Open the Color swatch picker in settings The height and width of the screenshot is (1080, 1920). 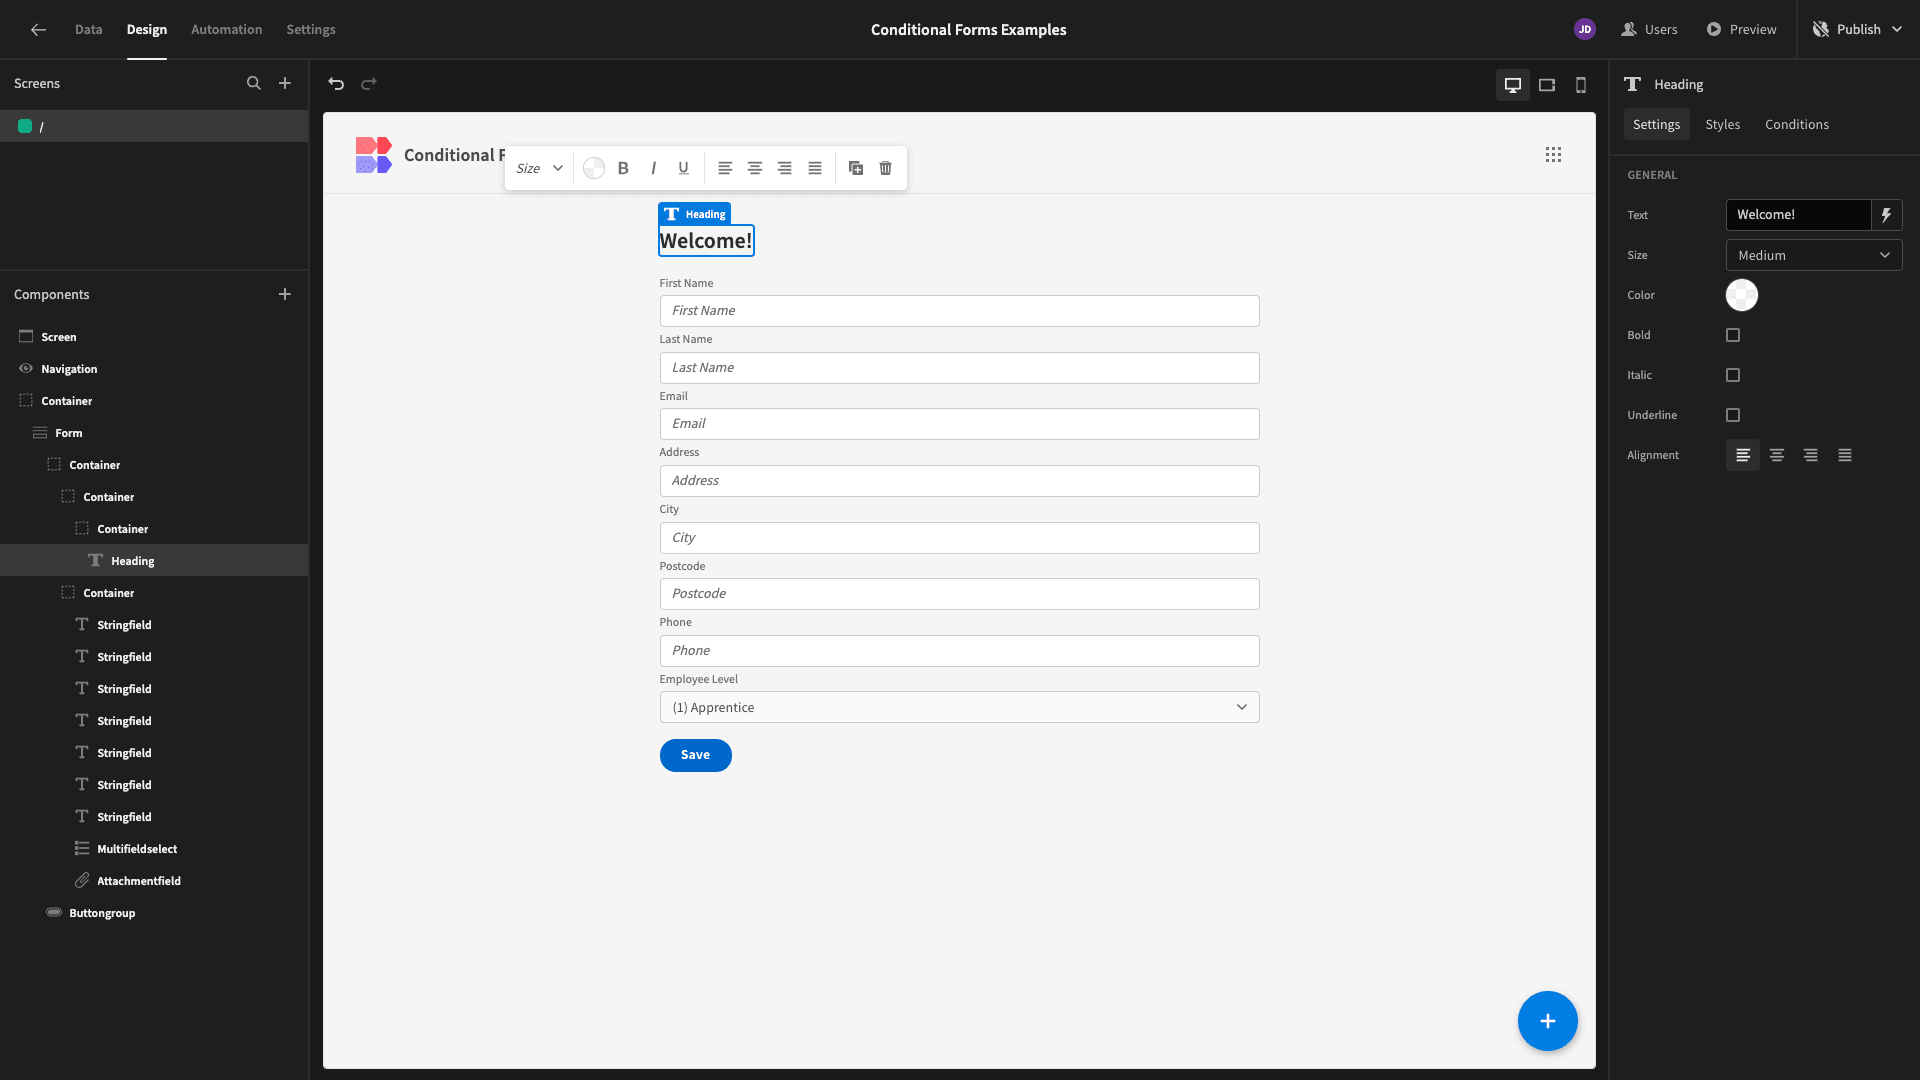[1742, 295]
